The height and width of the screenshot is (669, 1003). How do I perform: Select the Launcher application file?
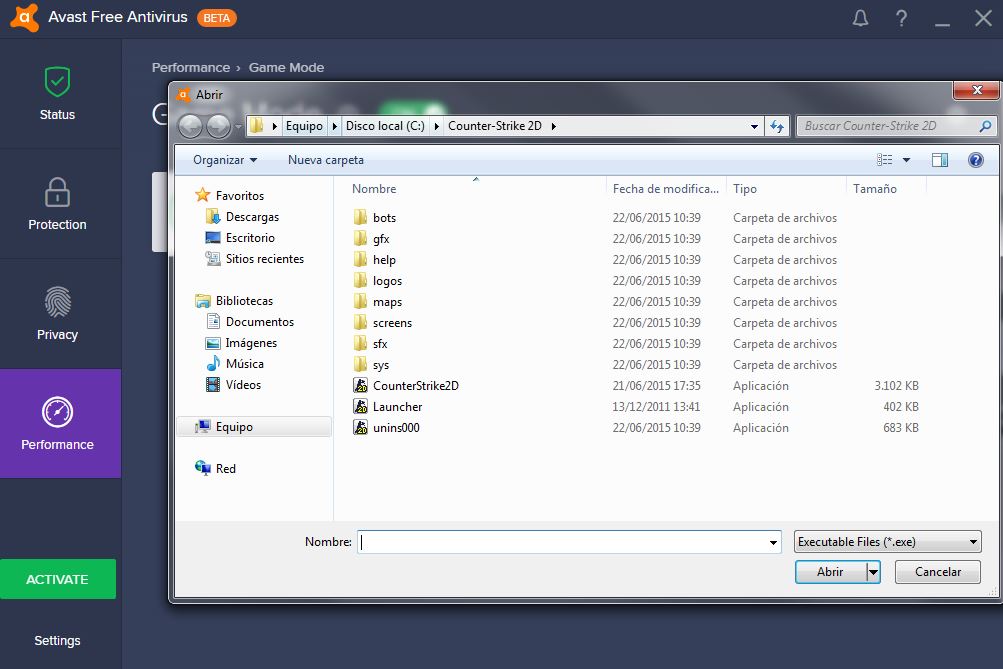coord(397,407)
